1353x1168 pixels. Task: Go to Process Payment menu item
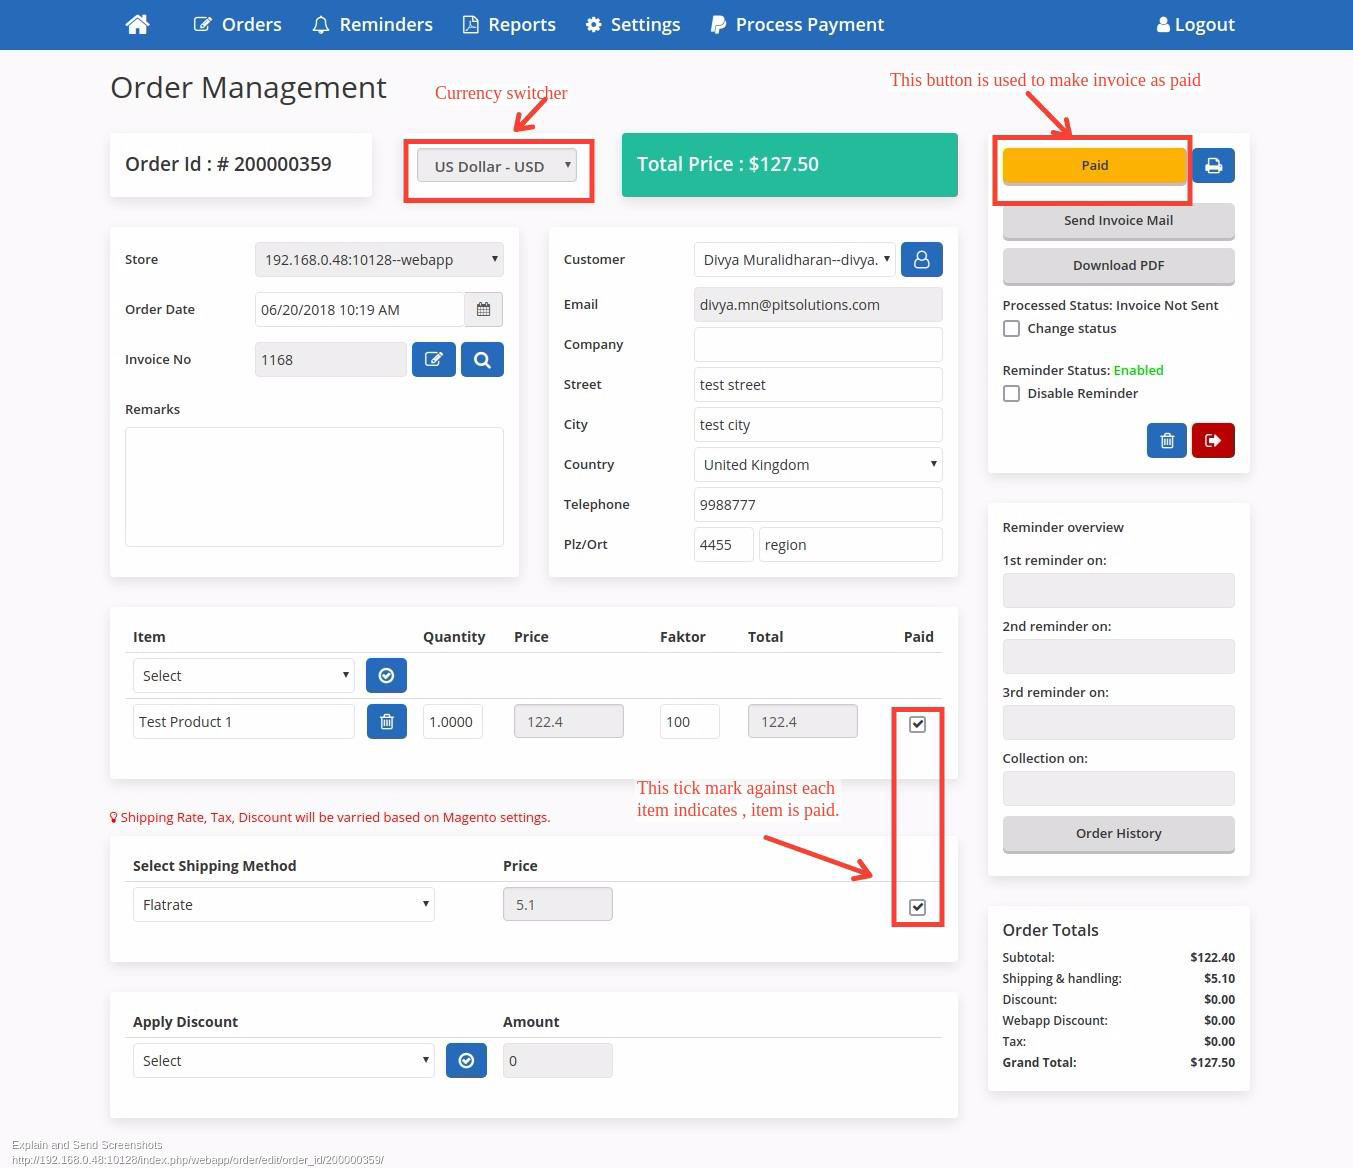(797, 24)
